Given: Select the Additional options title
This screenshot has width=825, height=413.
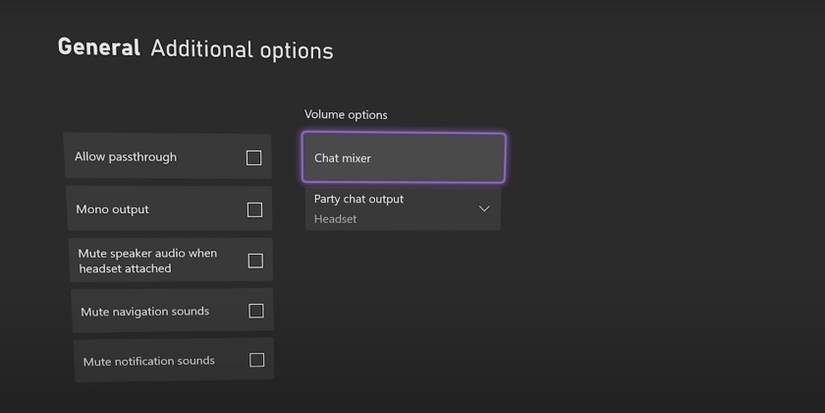Looking at the screenshot, I should [241, 50].
